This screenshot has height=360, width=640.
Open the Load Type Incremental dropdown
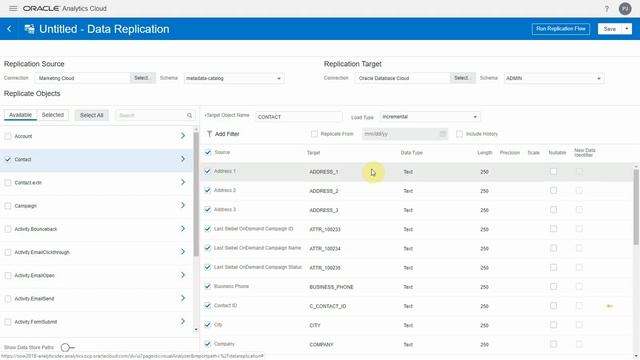pos(430,117)
